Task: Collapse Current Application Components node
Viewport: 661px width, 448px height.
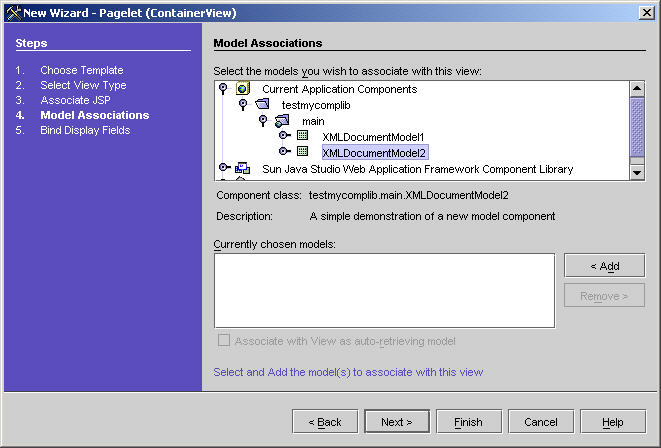Action: 223,88
